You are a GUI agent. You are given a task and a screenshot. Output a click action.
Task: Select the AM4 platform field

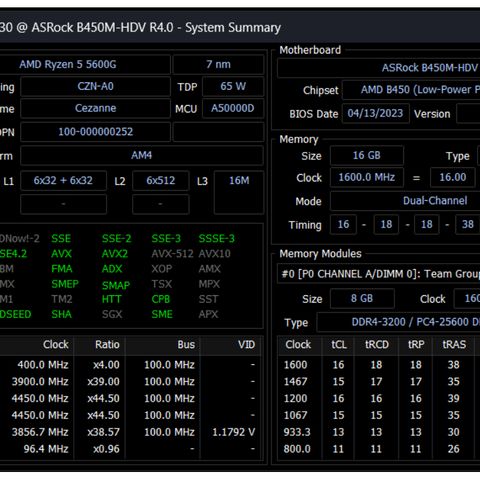(x=142, y=155)
